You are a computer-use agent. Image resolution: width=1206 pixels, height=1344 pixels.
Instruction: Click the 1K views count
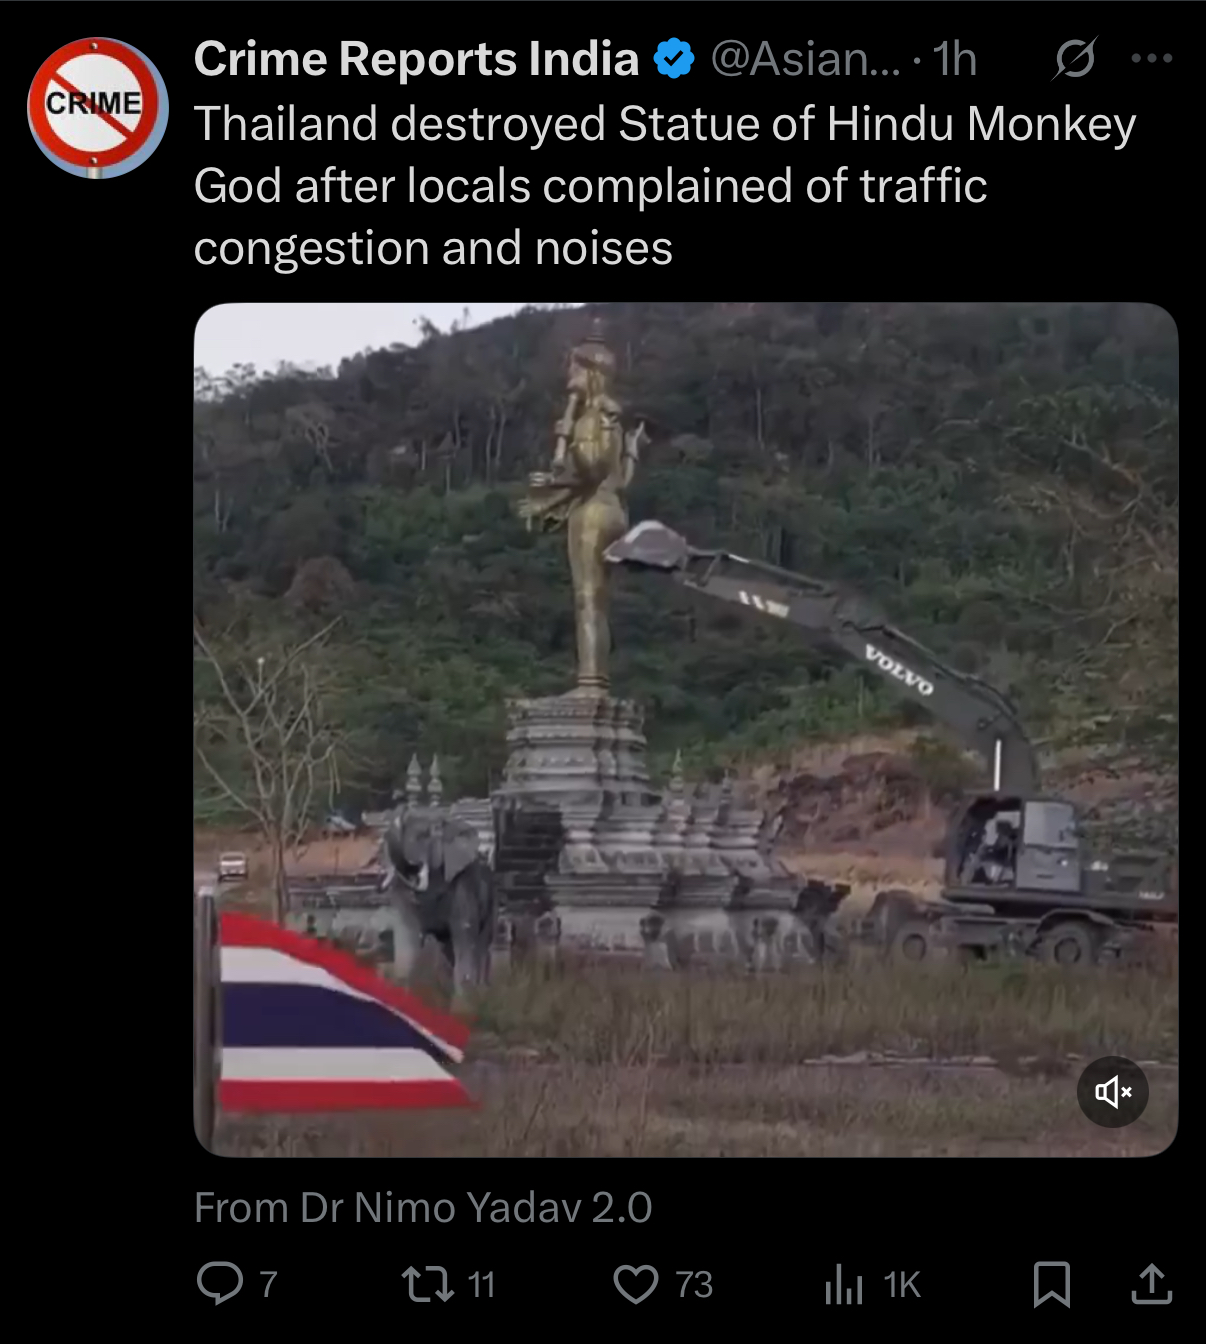(x=902, y=1285)
